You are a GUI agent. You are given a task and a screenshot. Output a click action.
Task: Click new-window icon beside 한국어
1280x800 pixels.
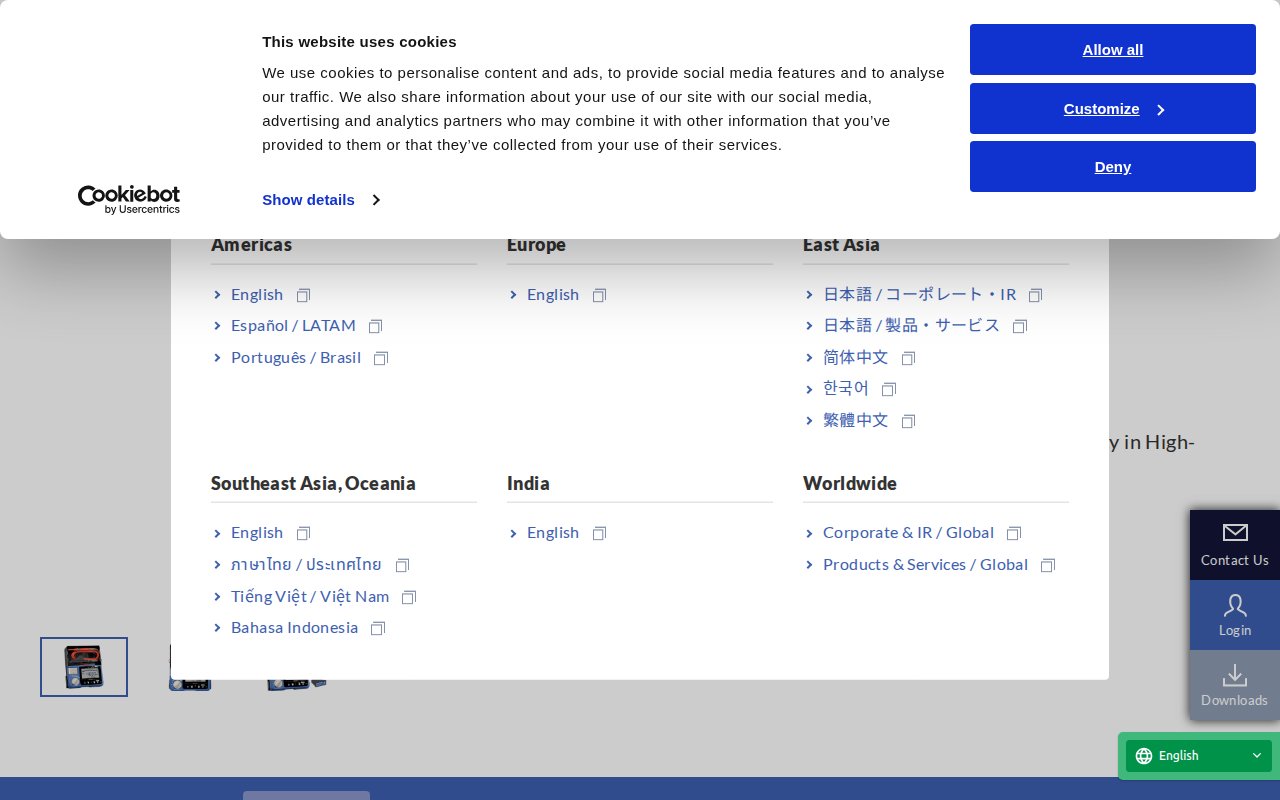(889, 389)
